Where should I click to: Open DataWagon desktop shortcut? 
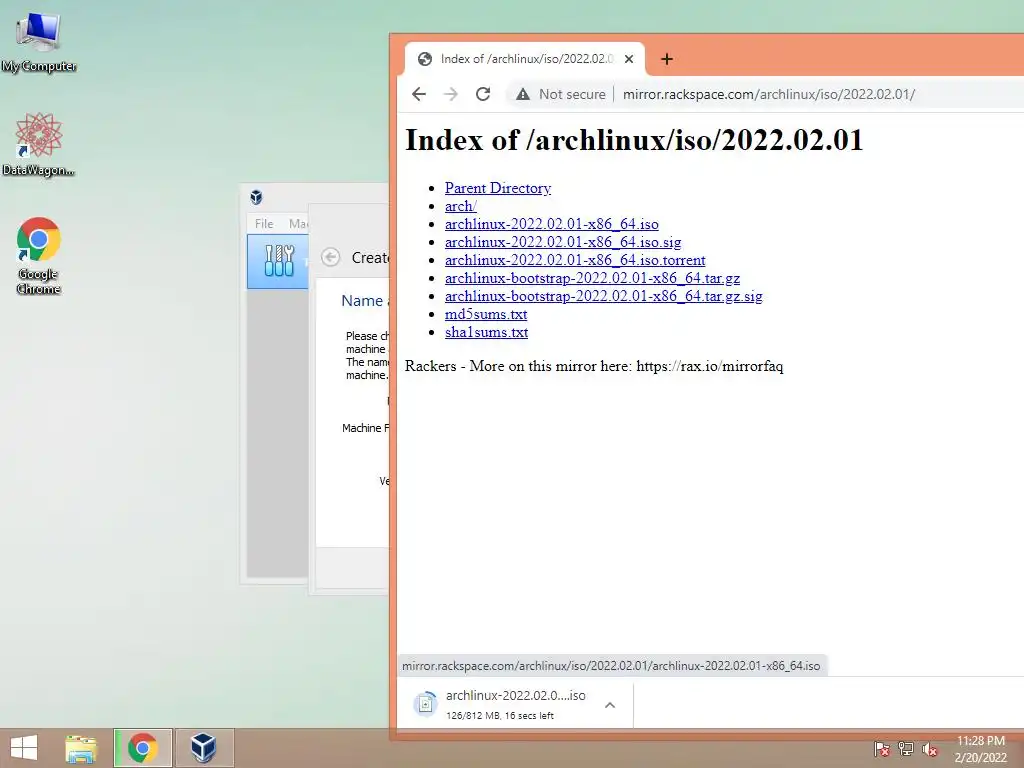tap(38, 144)
